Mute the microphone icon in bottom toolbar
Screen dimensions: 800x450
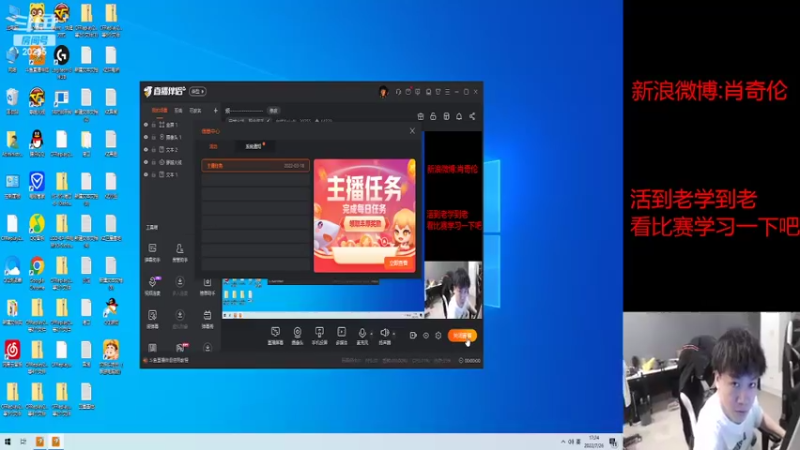pyautogui.click(x=362, y=335)
